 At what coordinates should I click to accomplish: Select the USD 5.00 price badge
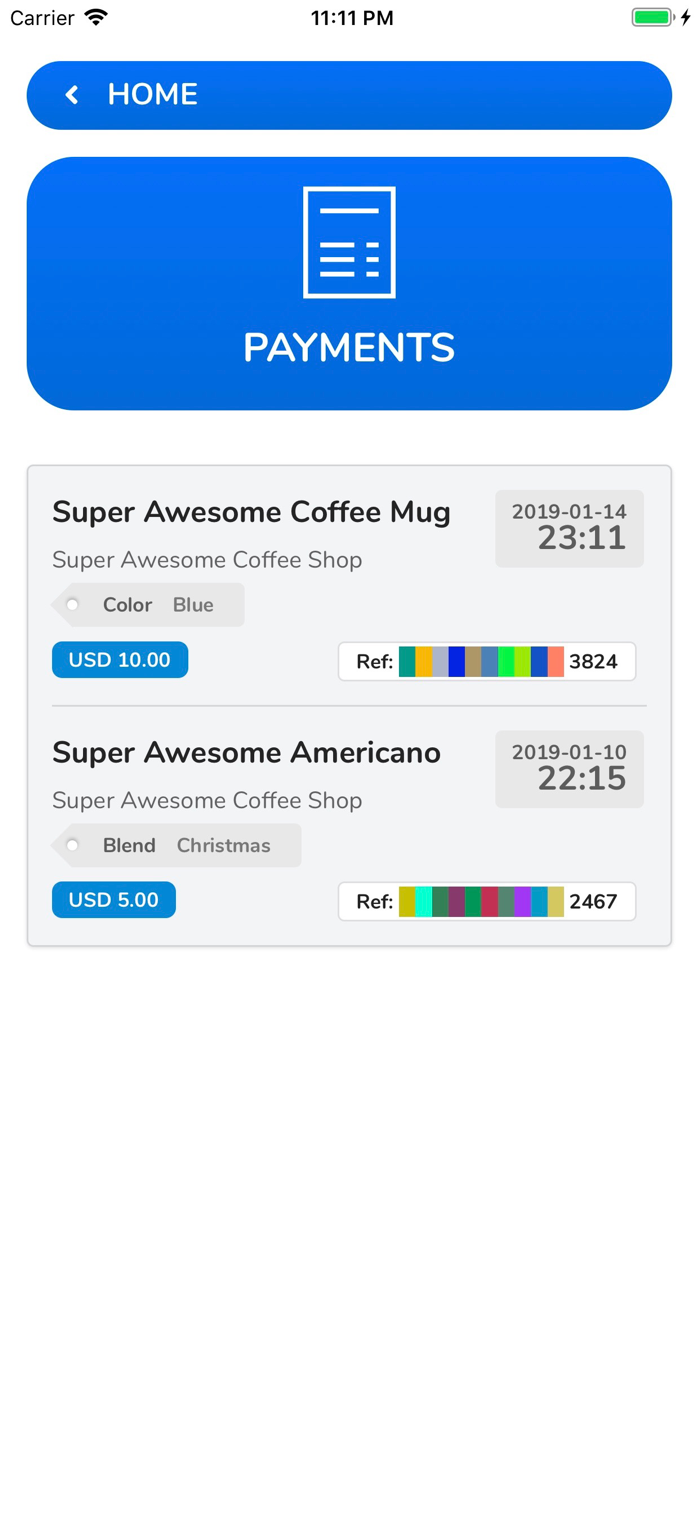(x=114, y=900)
